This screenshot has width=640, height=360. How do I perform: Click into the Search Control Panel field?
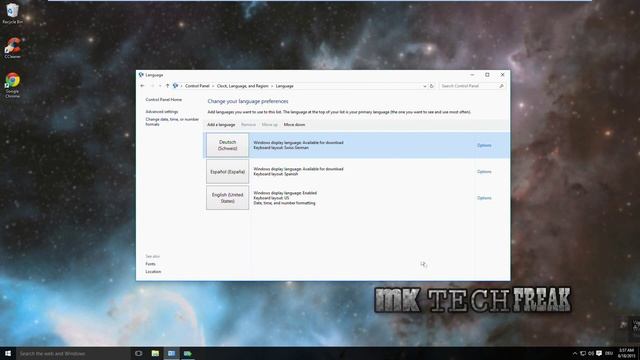(x=472, y=86)
